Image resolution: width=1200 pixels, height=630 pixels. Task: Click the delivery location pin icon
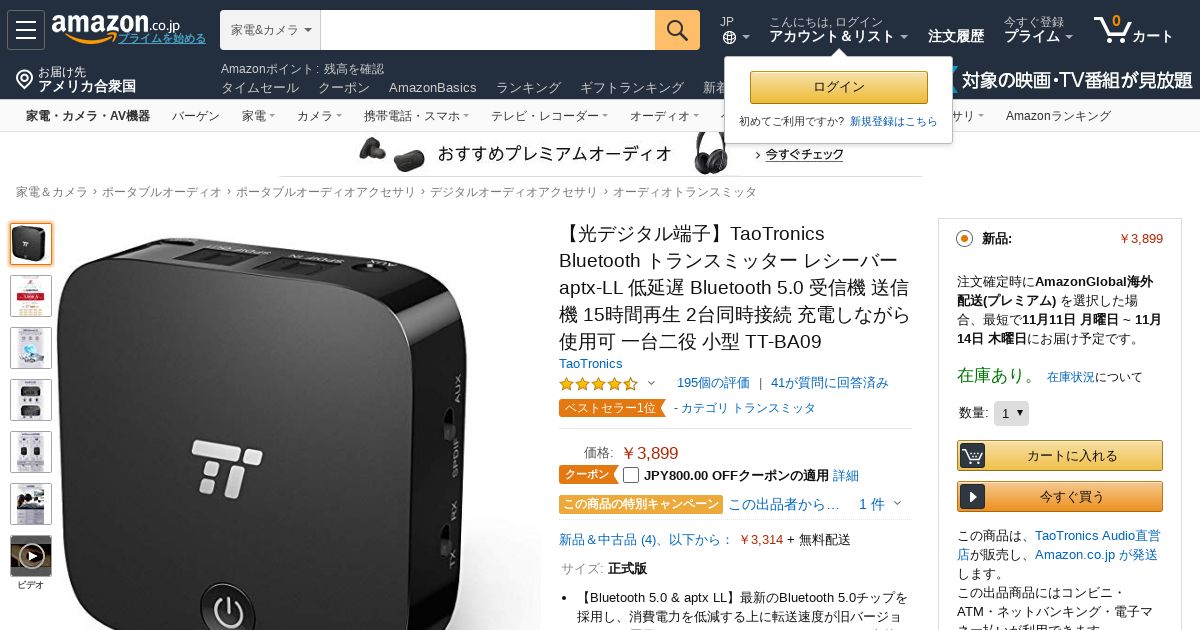(x=24, y=79)
